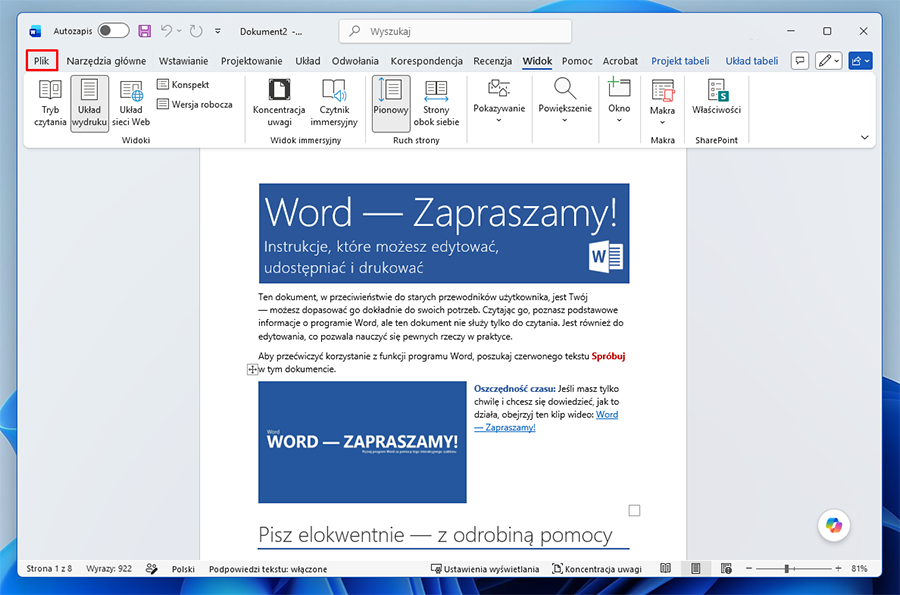This screenshot has width=900, height=595.
Task: Open the Pokazywanie dropdown
Action: [x=499, y=100]
